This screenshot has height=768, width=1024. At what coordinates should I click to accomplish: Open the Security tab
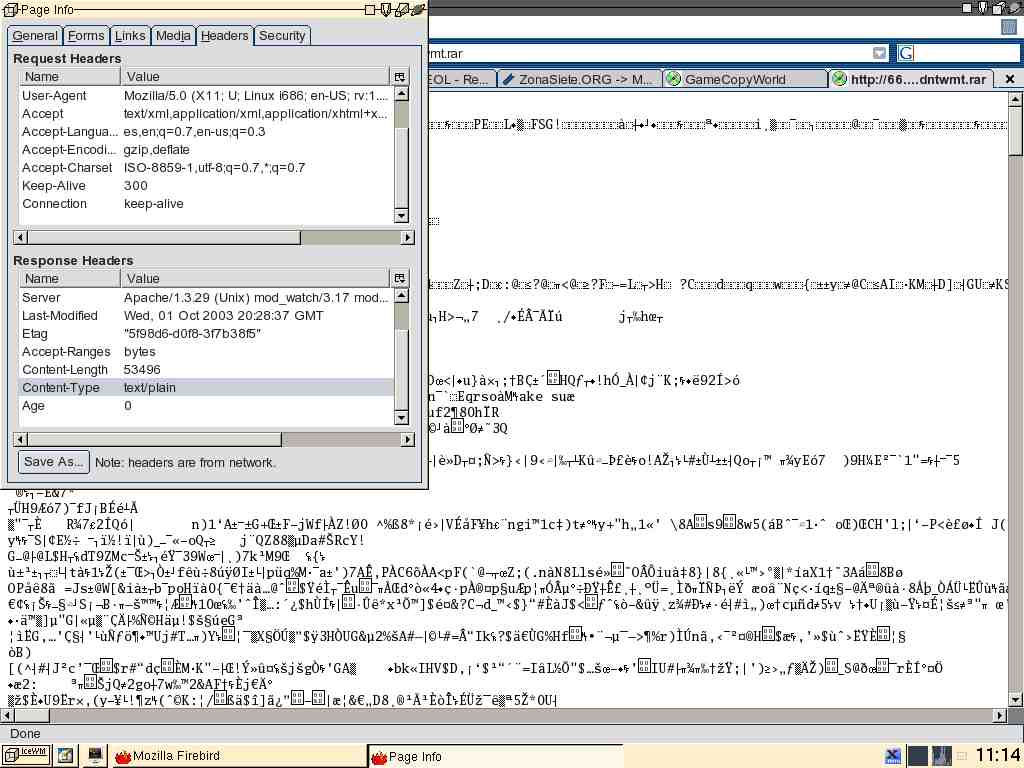tap(281, 36)
